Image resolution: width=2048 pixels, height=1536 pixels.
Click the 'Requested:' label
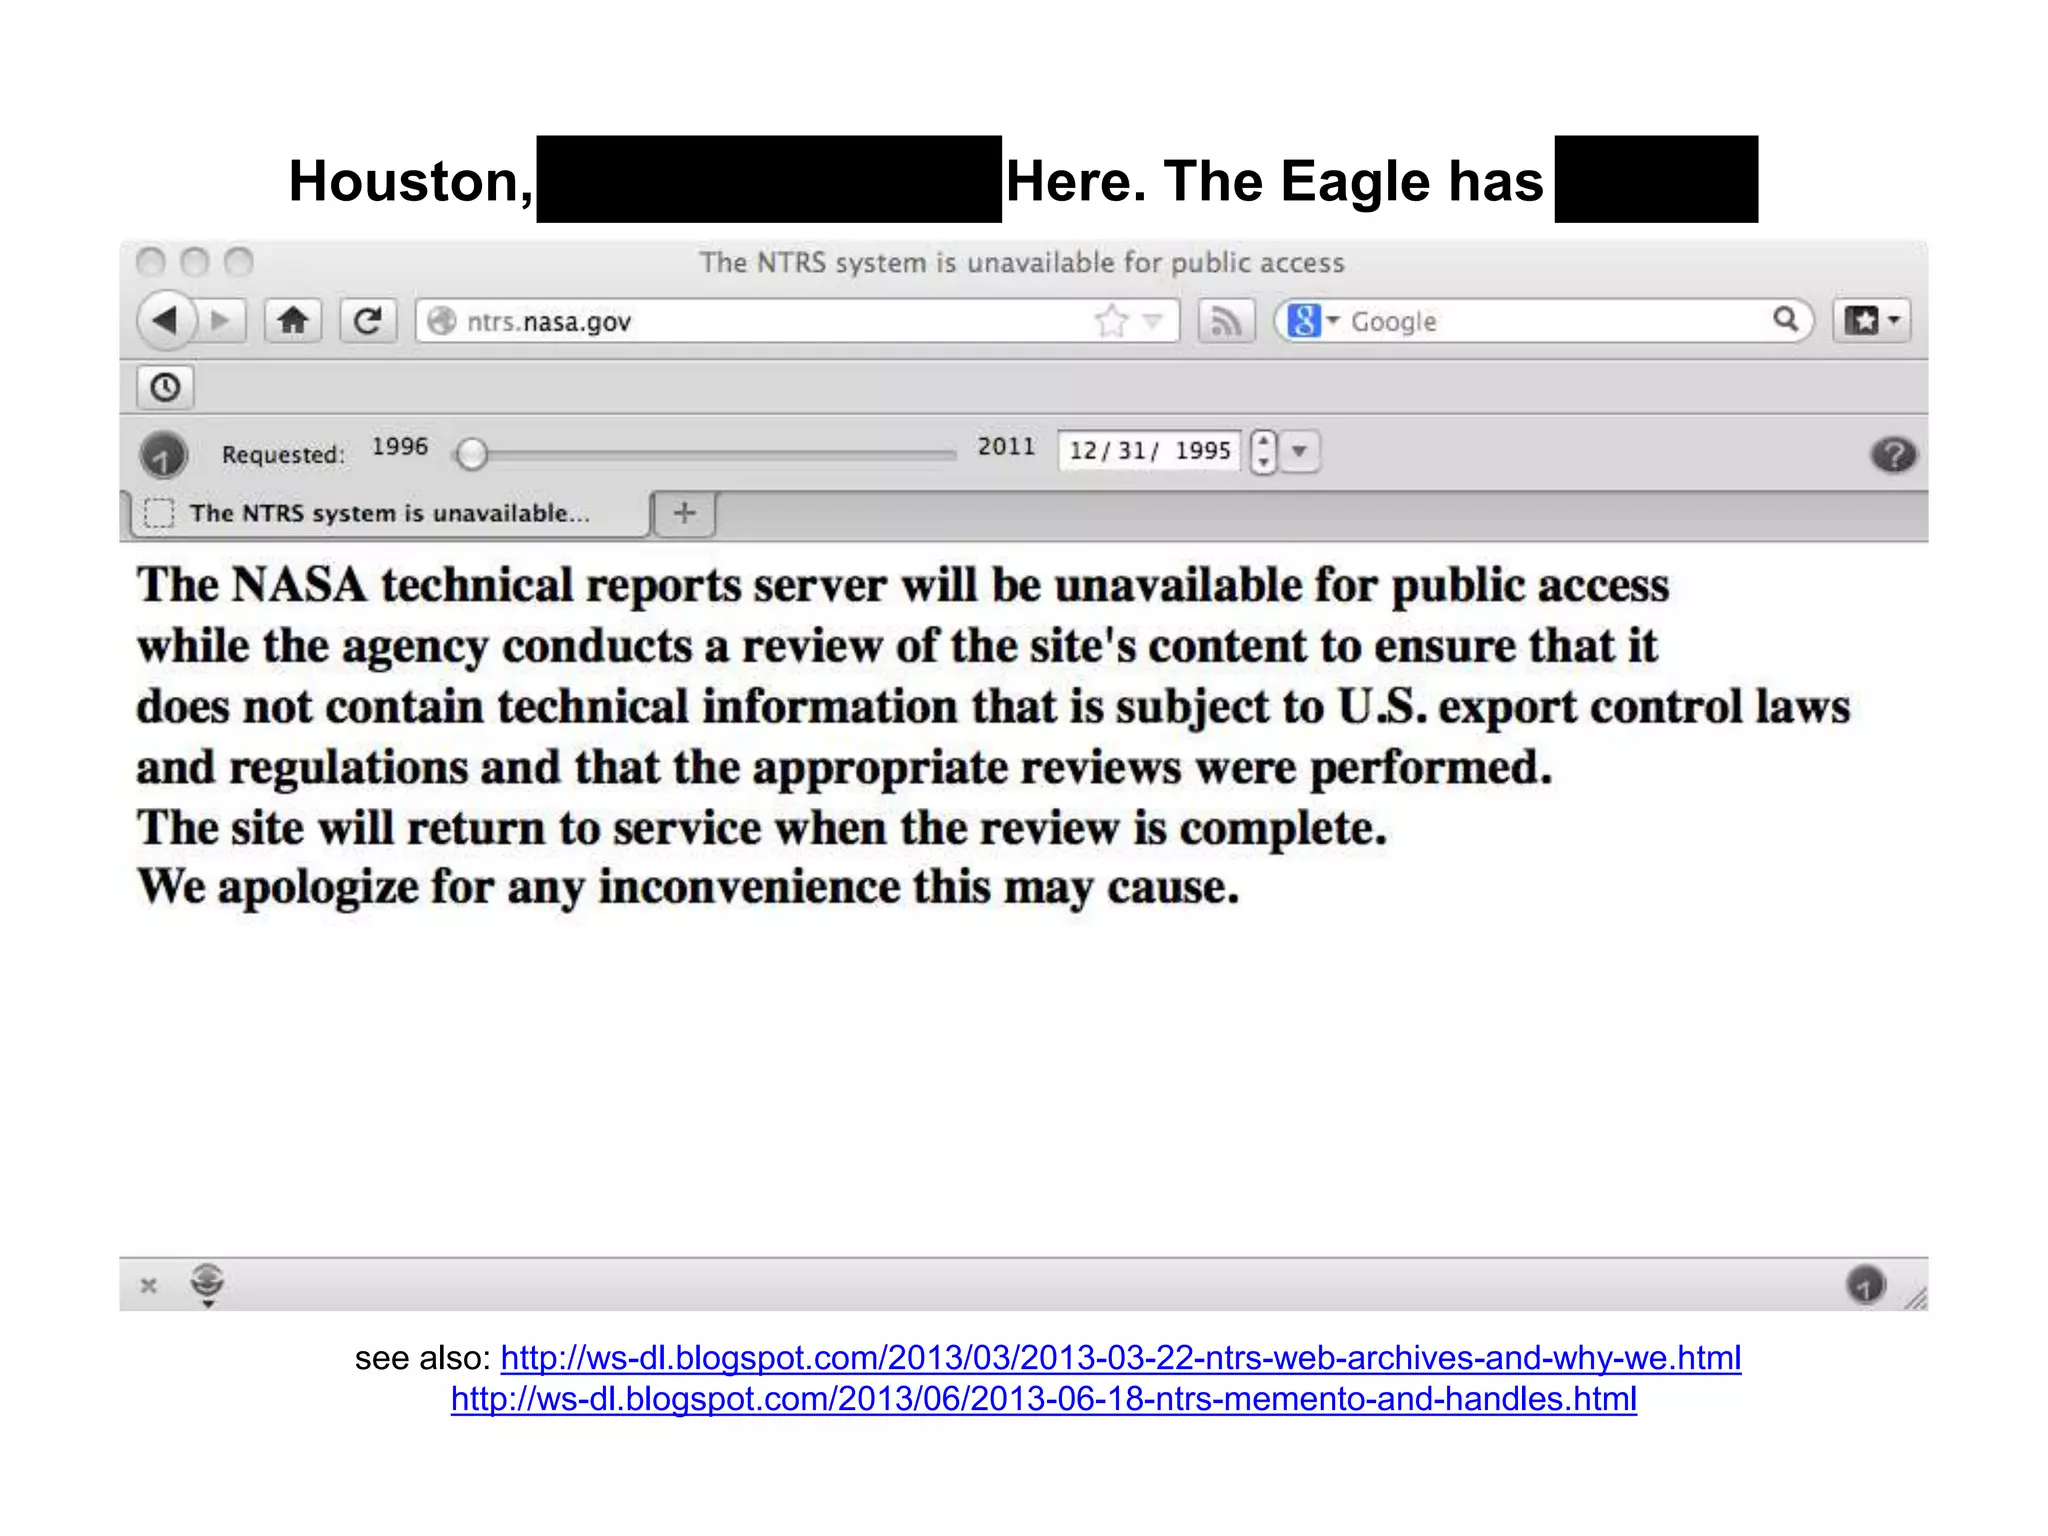[283, 455]
